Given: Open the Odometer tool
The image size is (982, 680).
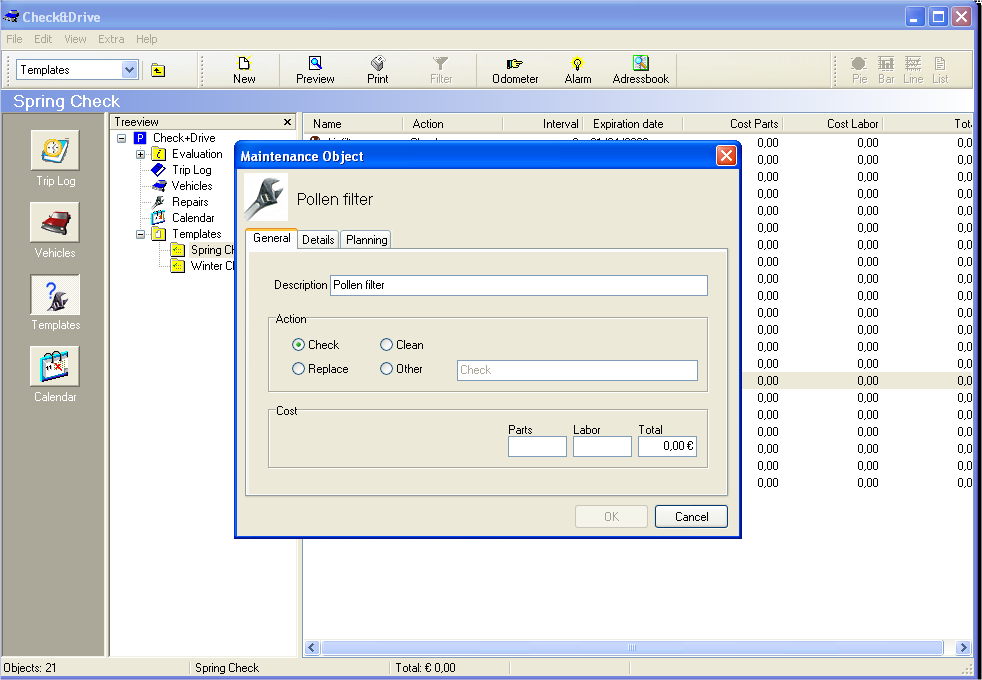Looking at the screenshot, I should [x=515, y=70].
